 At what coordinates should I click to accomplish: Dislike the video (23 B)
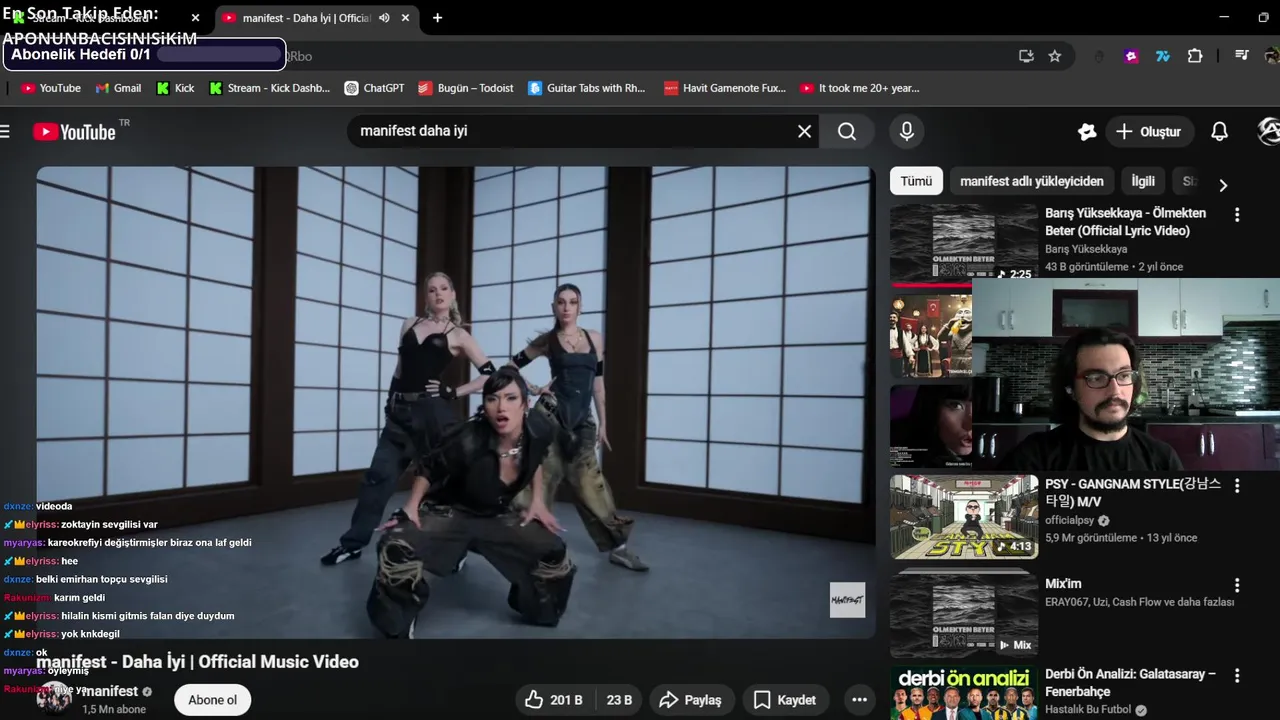[x=619, y=700]
